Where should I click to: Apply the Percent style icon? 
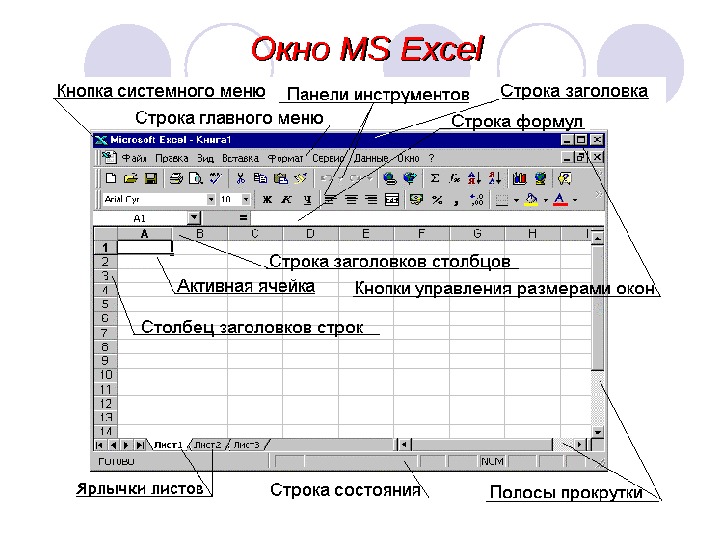pyautogui.click(x=437, y=199)
